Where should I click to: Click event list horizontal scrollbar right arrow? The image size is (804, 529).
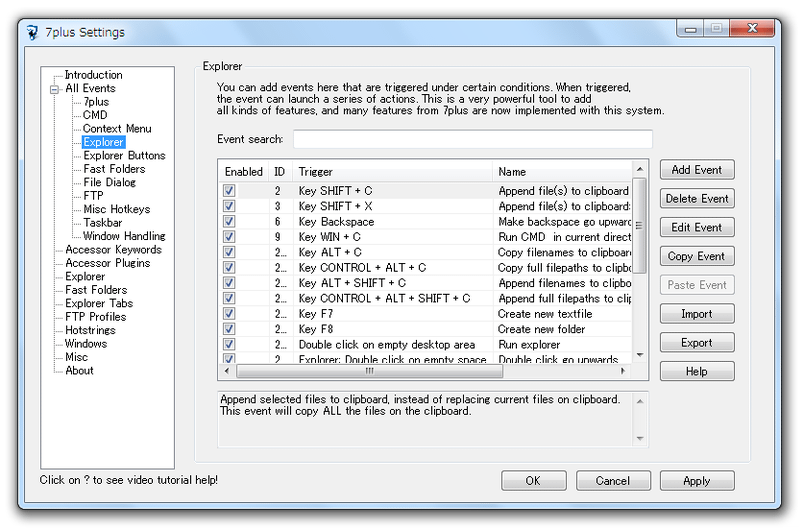[623, 371]
